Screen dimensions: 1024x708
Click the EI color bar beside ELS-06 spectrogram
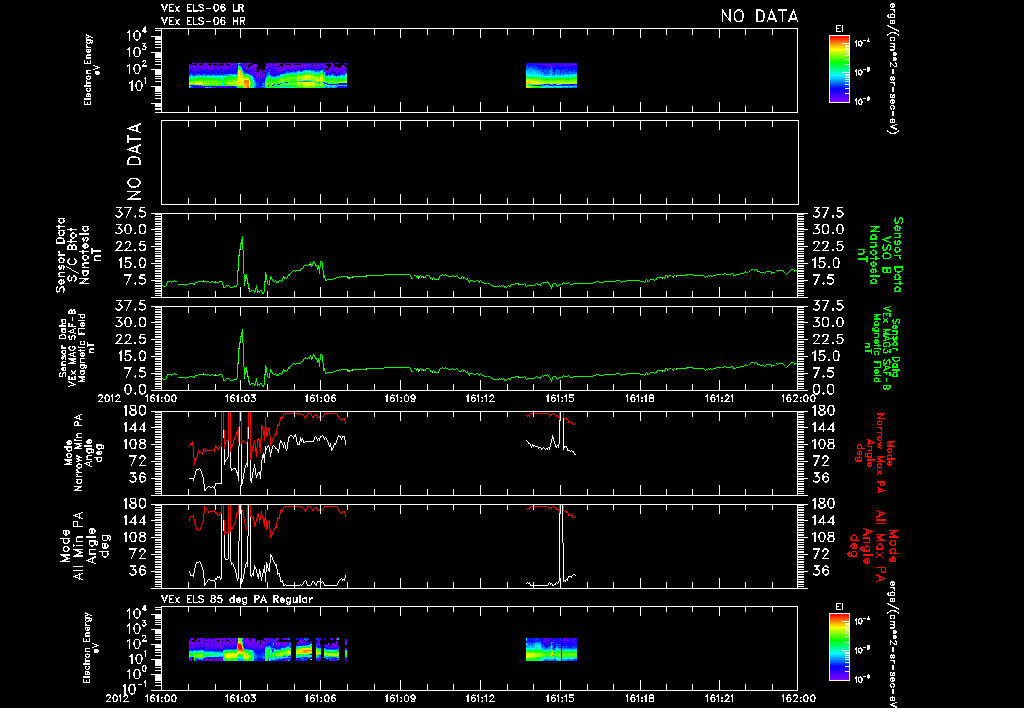(839, 69)
